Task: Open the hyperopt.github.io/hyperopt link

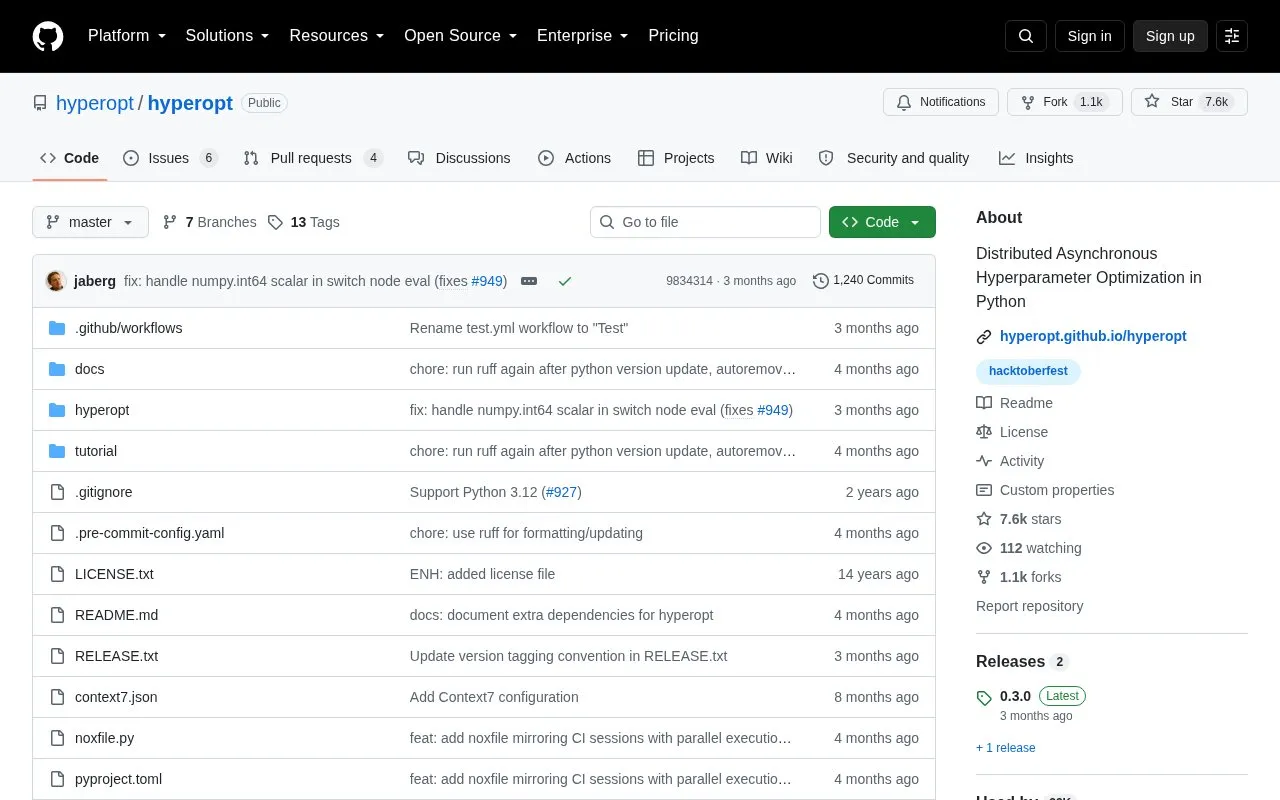Action: (1093, 337)
